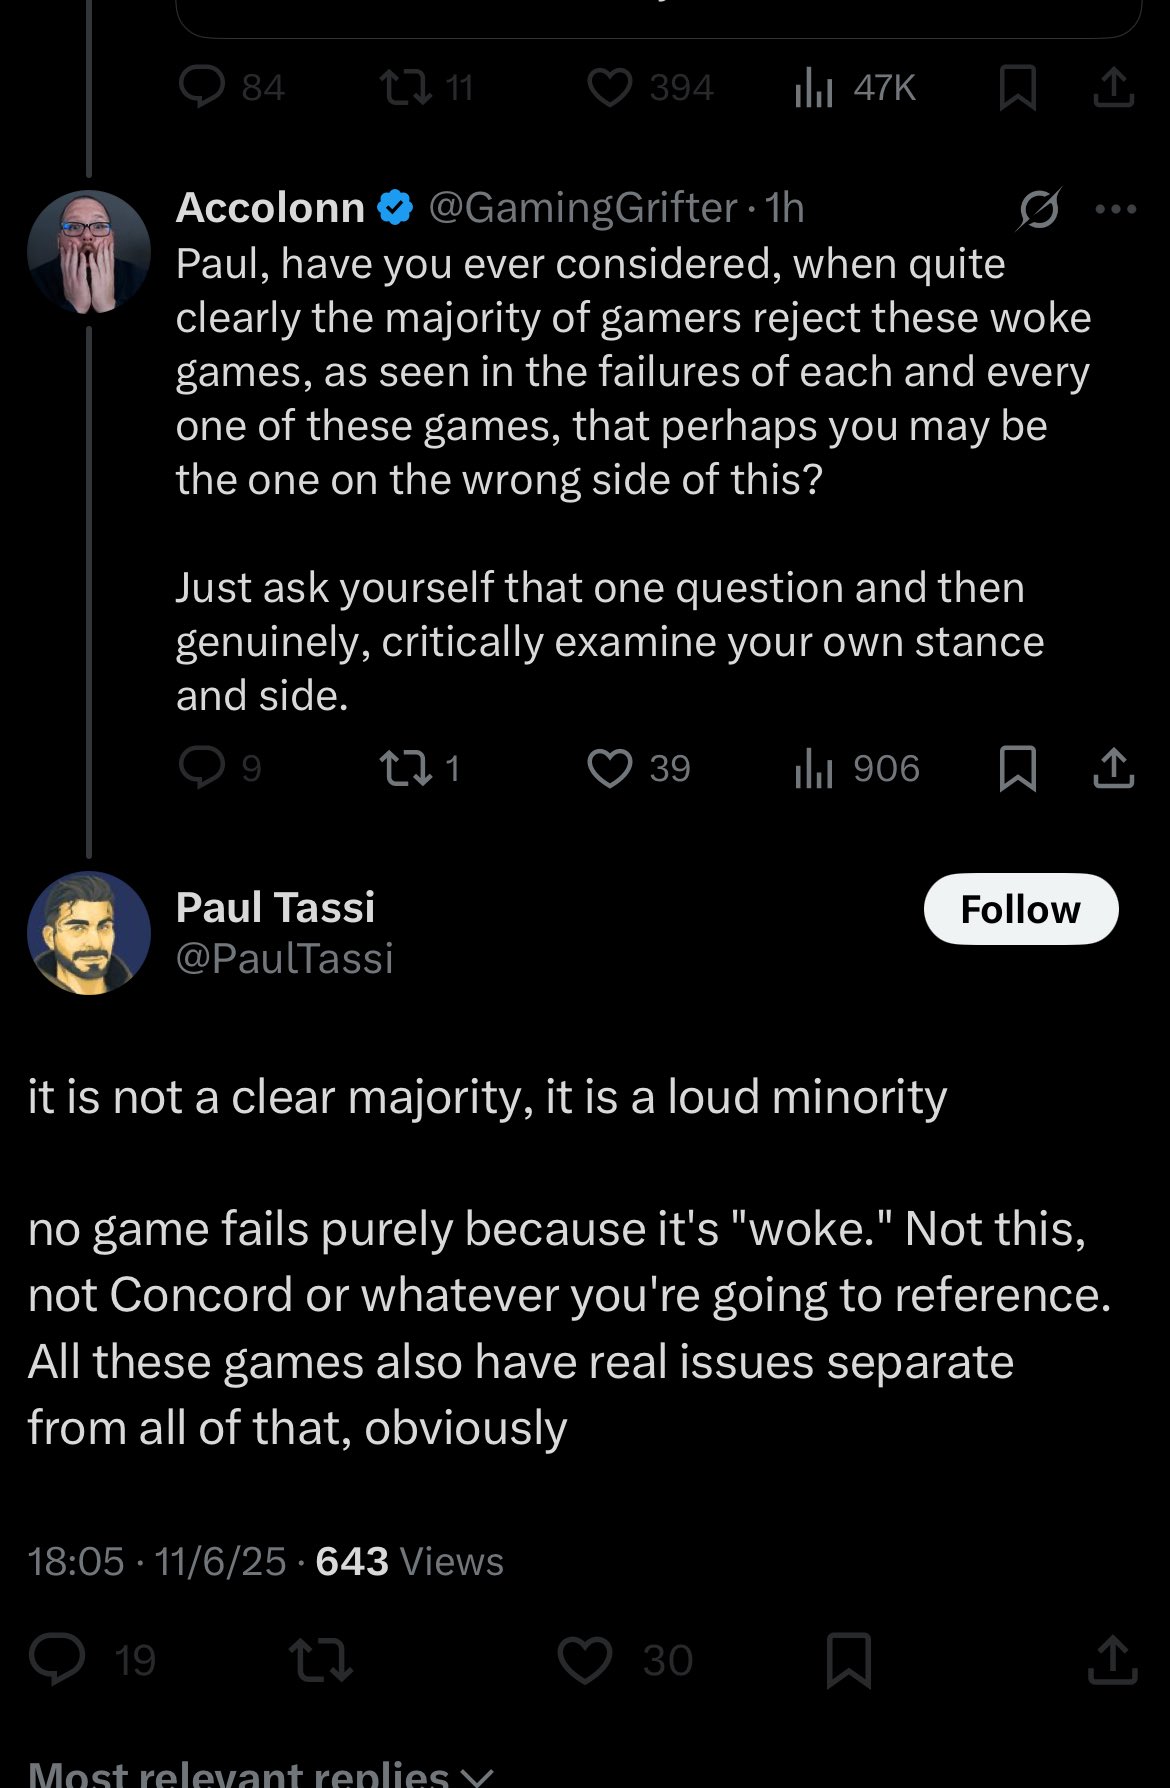Bookmark Paul Tassi's main tweet
1170x1788 pixels.
849,1660
